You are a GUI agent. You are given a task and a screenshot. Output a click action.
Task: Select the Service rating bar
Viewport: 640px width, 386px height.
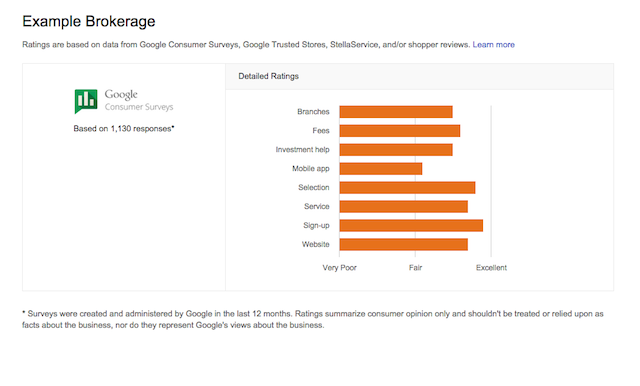(x=404, y=206)
